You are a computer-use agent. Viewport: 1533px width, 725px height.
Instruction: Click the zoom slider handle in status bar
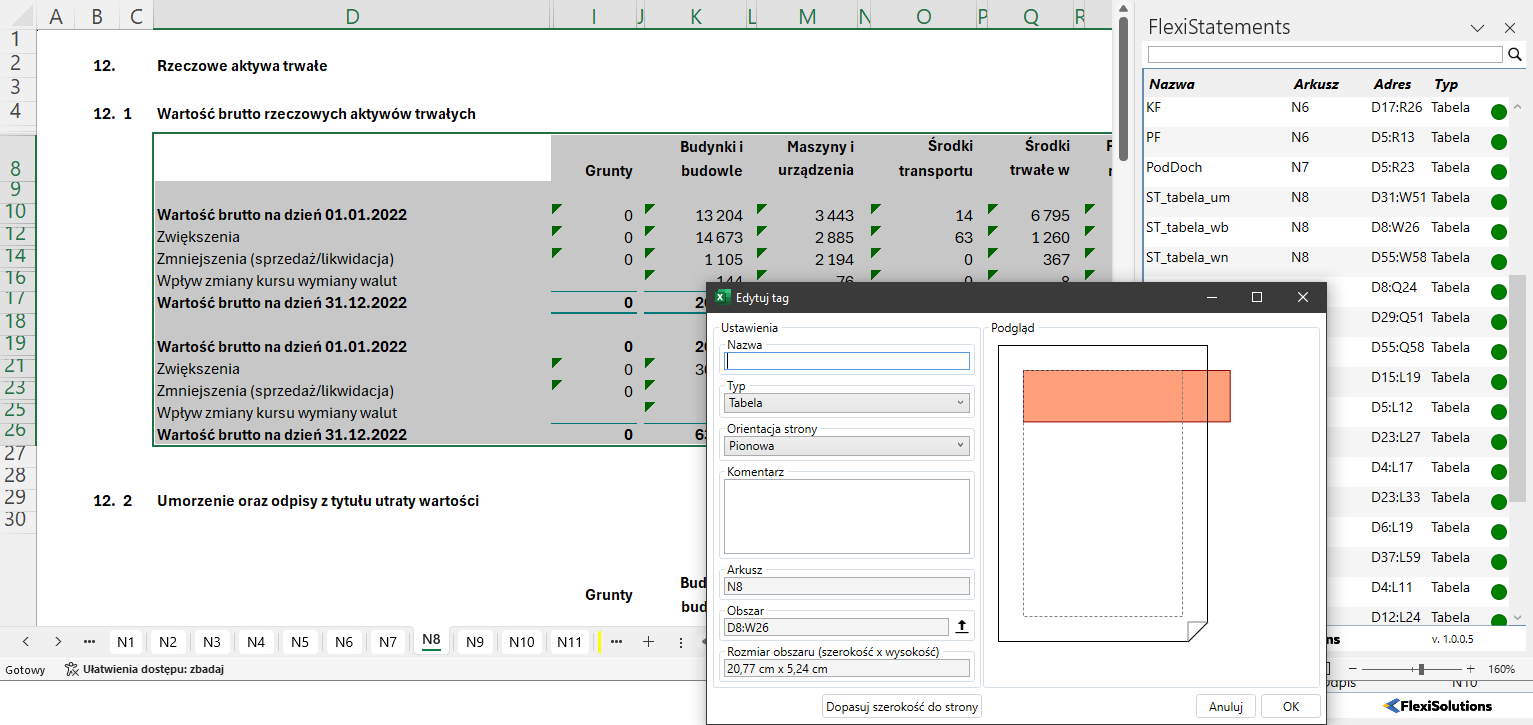click(1421, 668)
